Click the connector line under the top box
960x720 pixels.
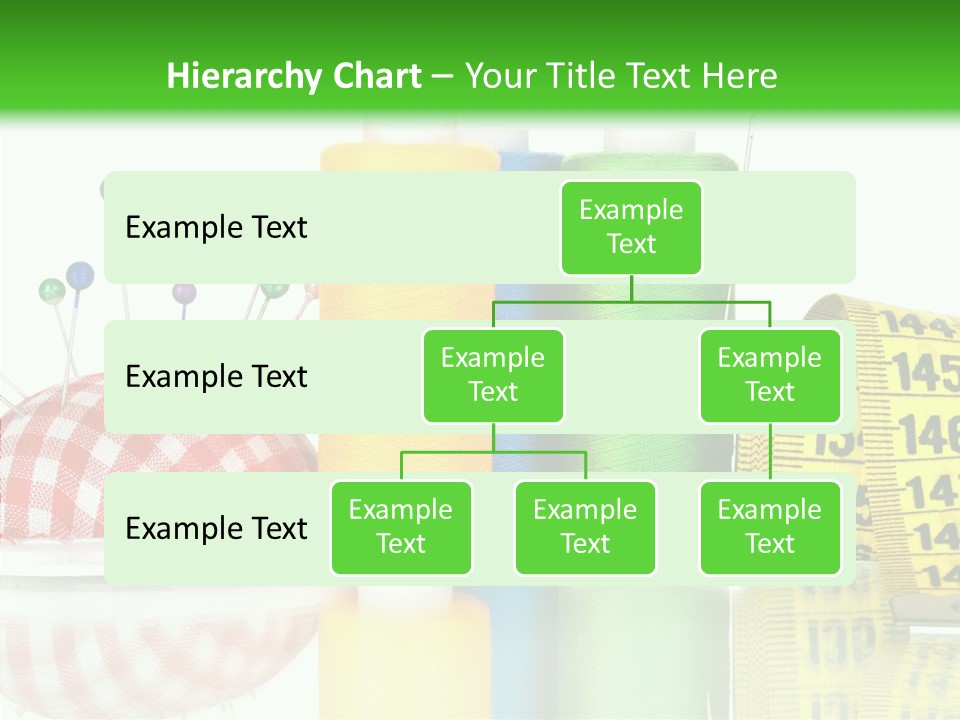tap(631, 288)
